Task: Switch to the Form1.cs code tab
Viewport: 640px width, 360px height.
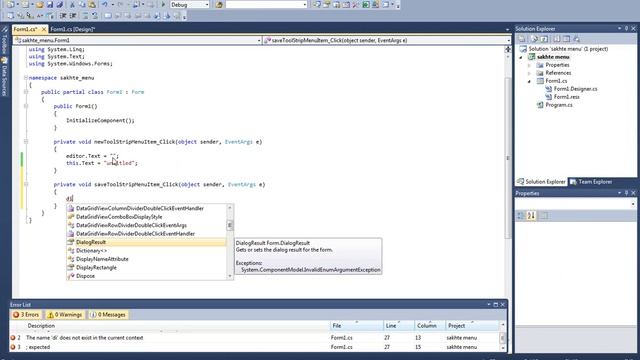Action: (25, 29)
